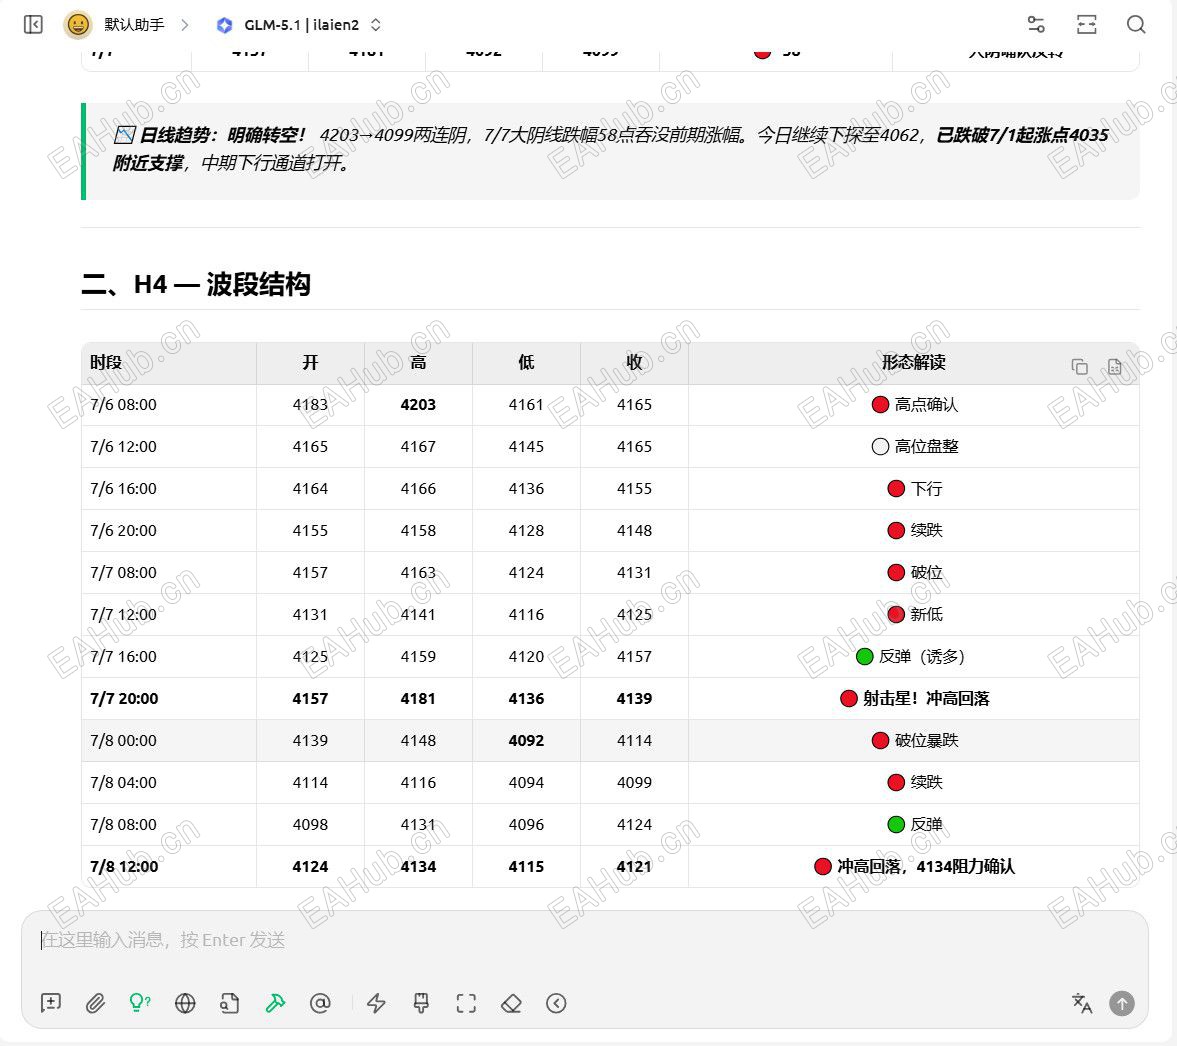Open quick phrases lightning icon
Screen dimensions: 1177x1046
[x=376, y=1003]
